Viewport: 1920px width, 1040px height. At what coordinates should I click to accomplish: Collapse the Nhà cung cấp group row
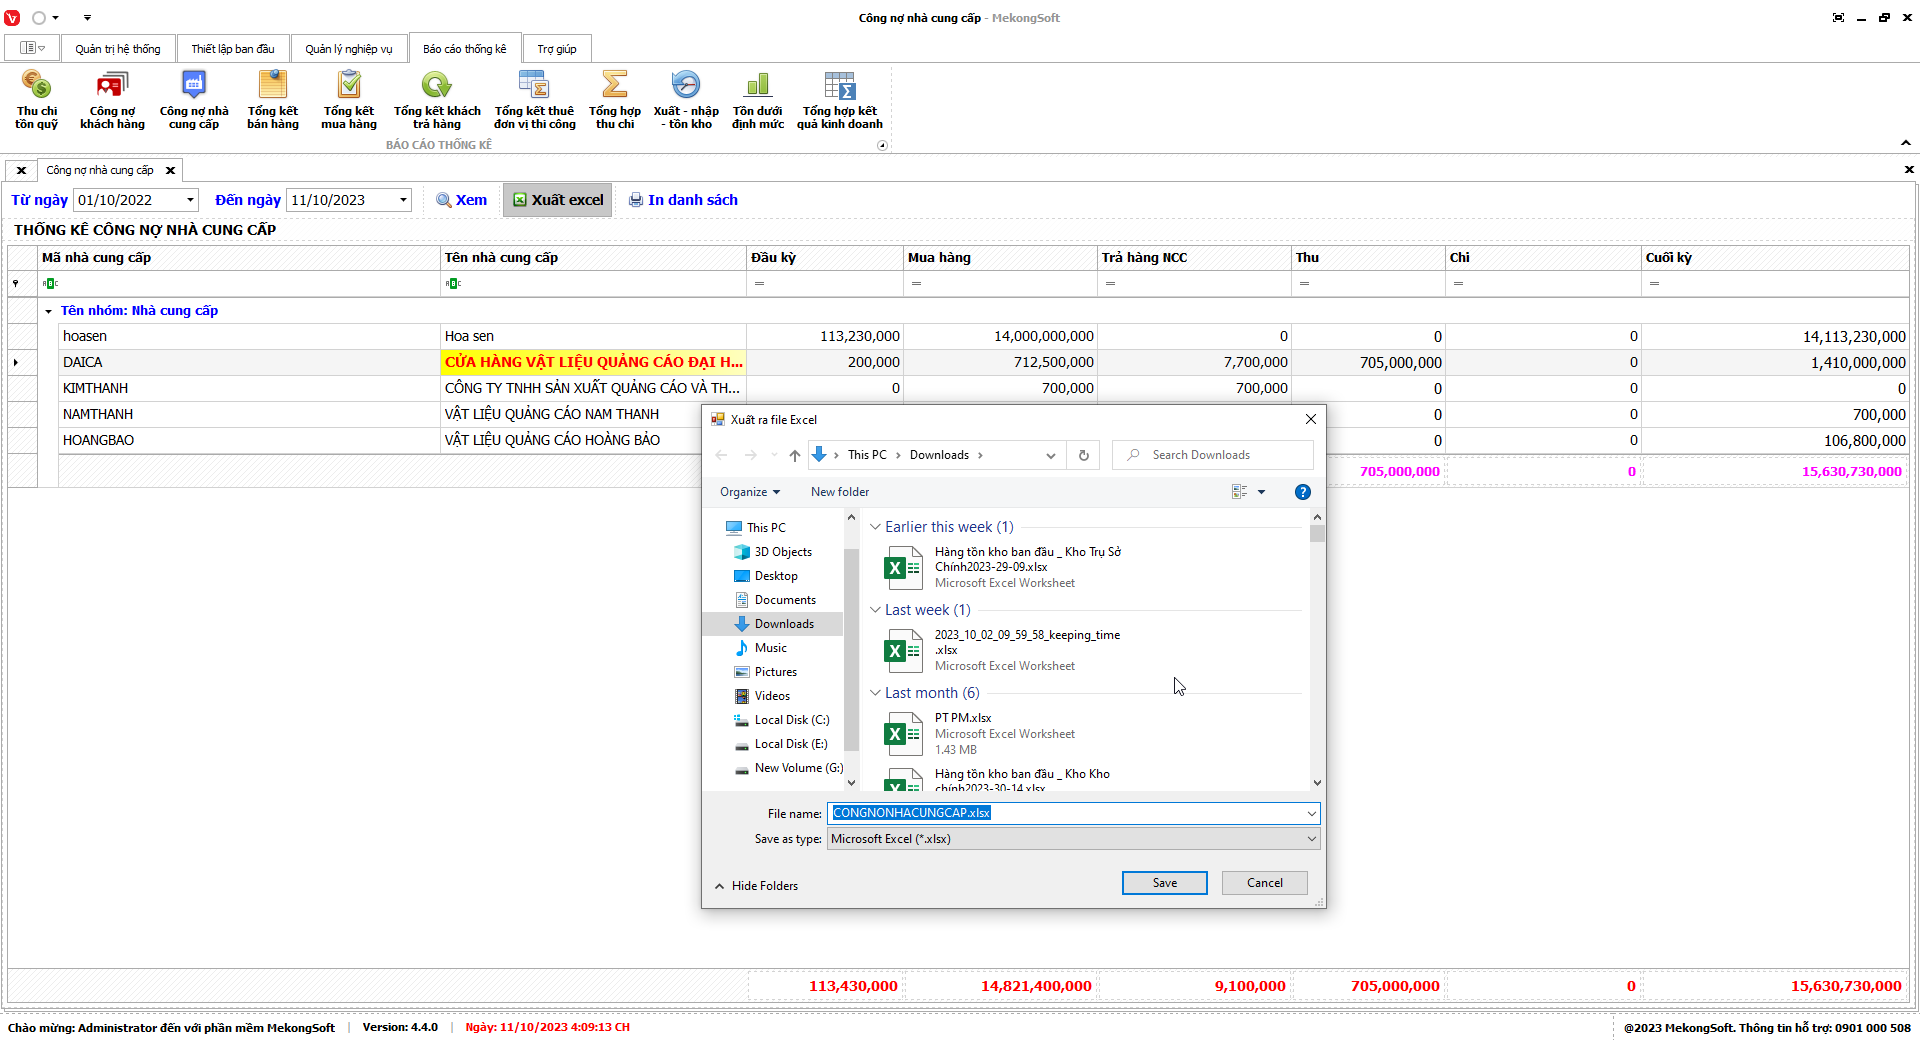tap(48, 311)
